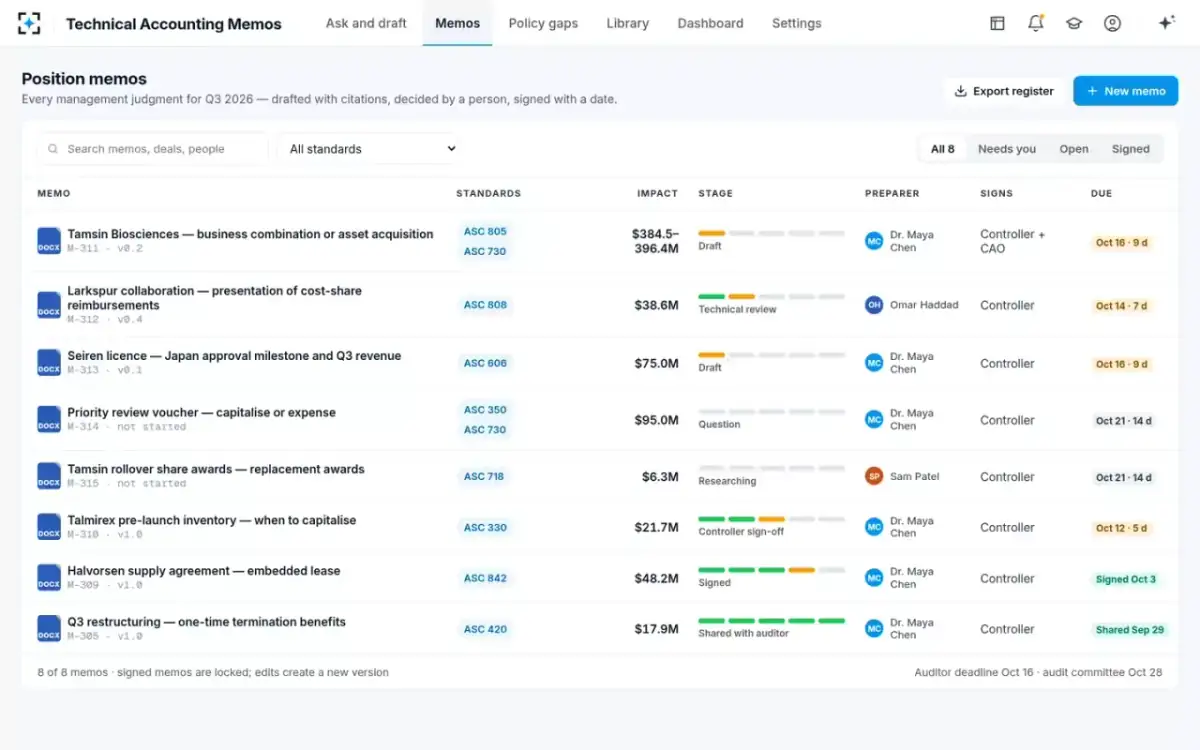Click the ASC 808 tag
1200x750 pixels.
coord(485,305)
